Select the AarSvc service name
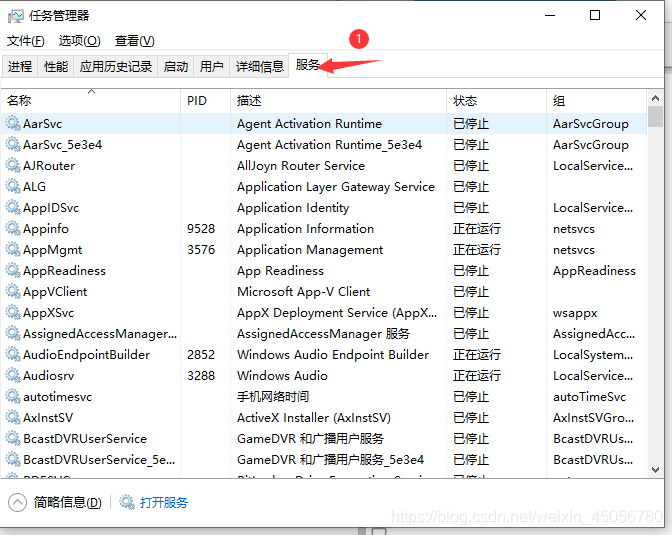672x535 pixels. coord(42,124)
